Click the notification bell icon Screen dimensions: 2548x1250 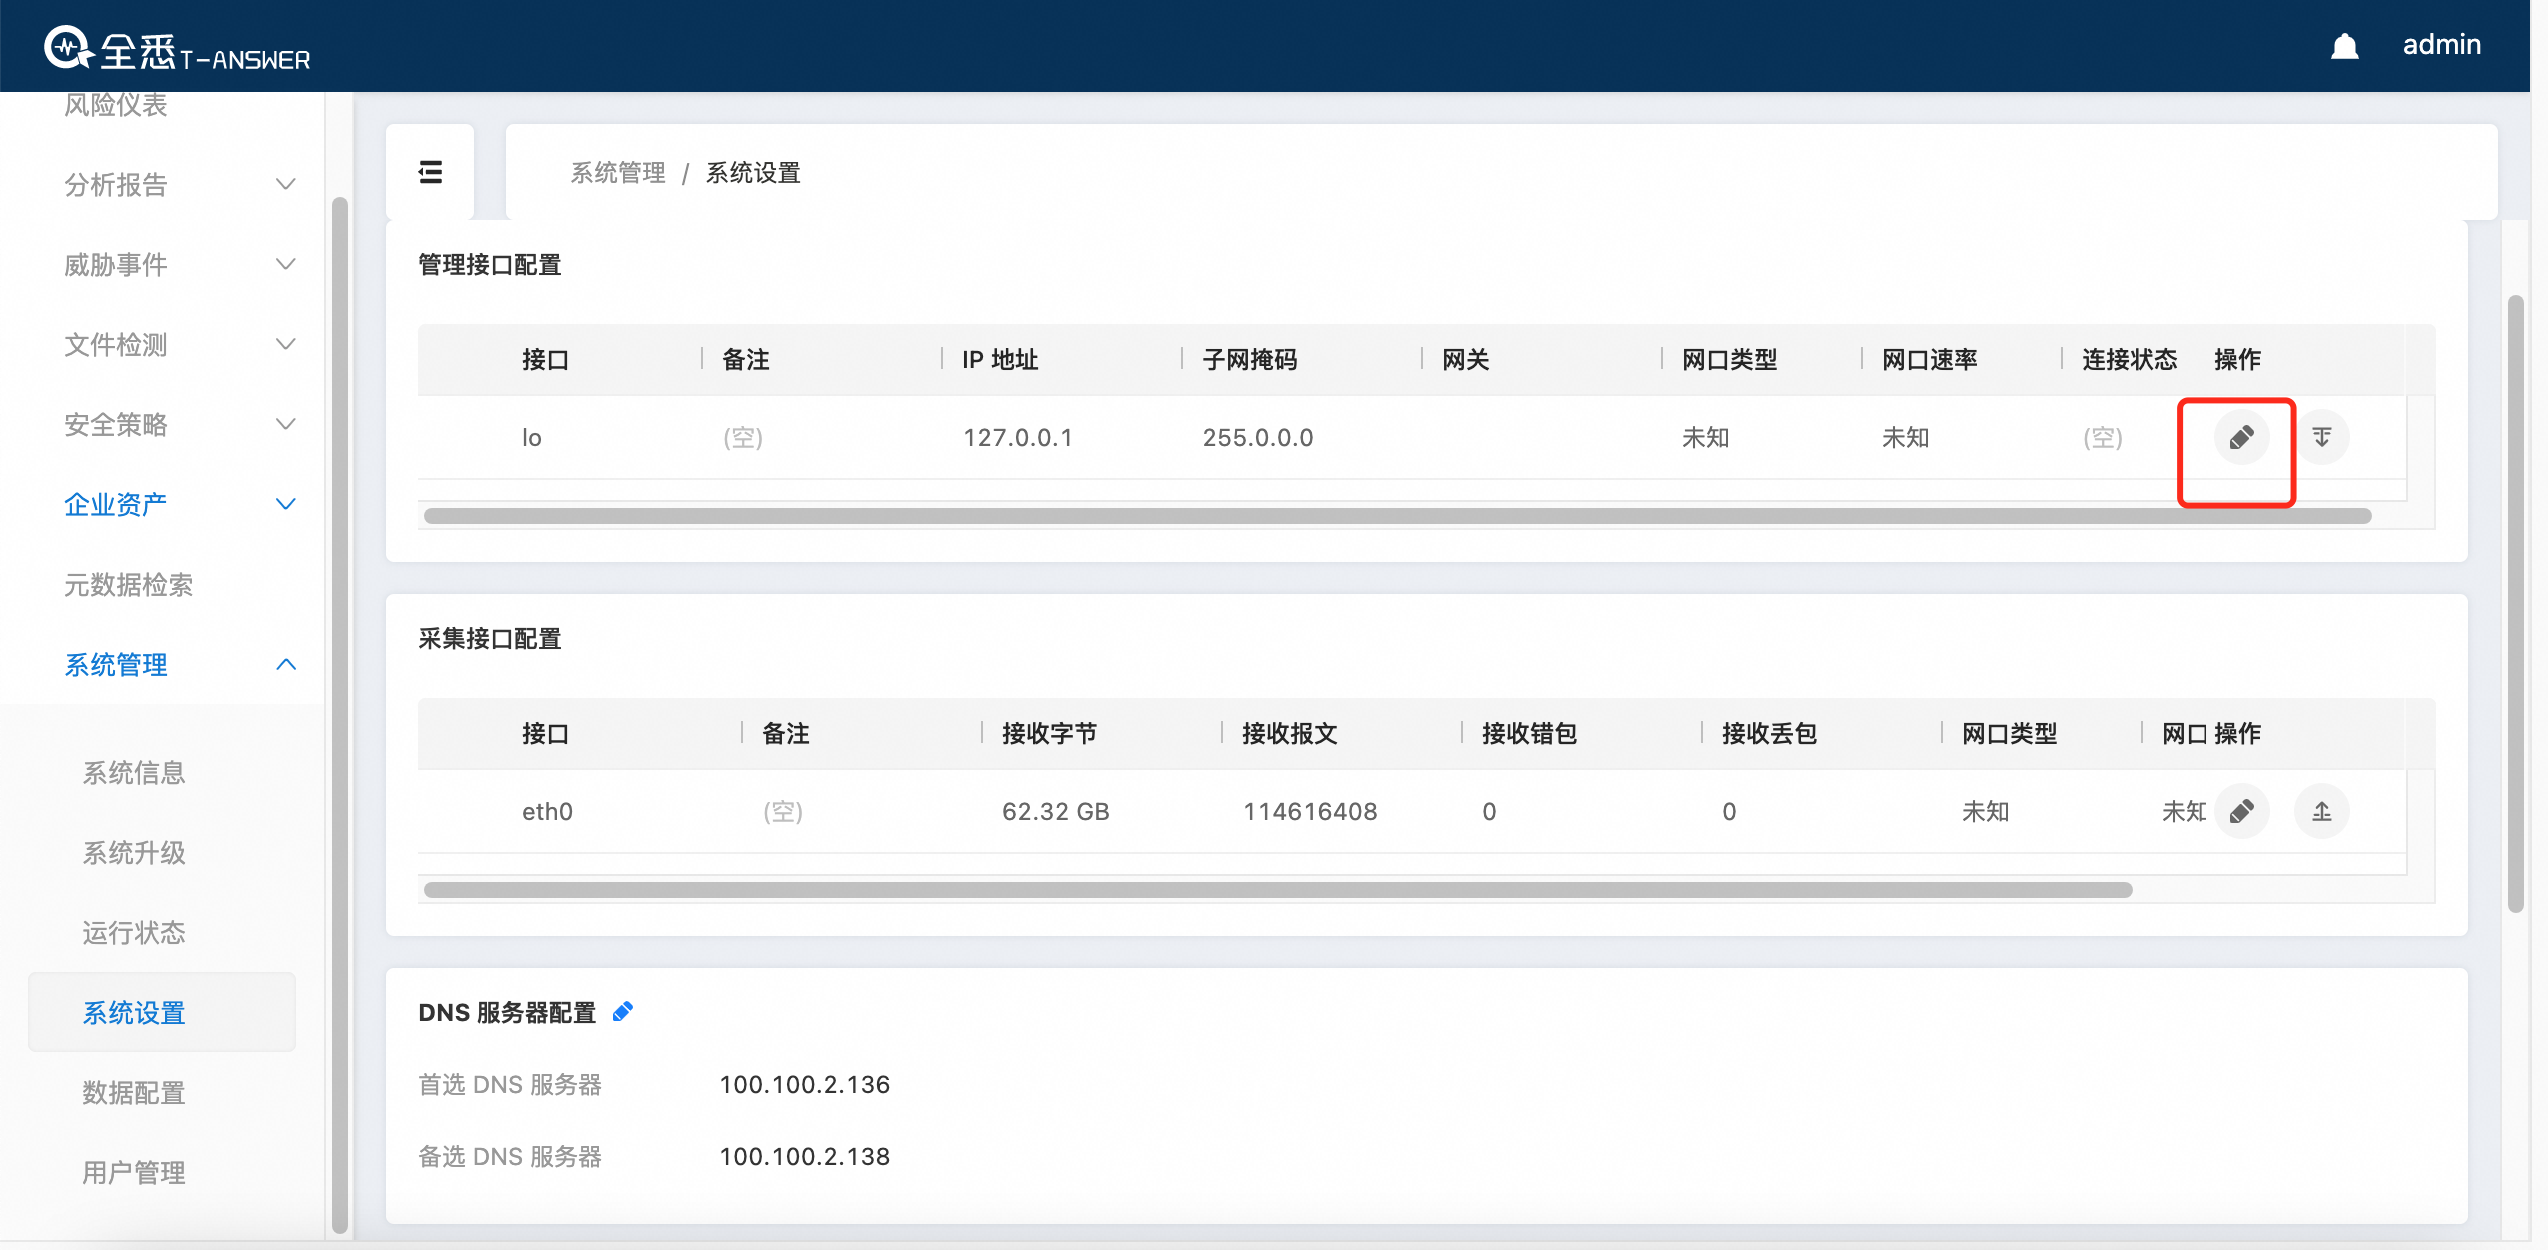(x=2344, y=46)
